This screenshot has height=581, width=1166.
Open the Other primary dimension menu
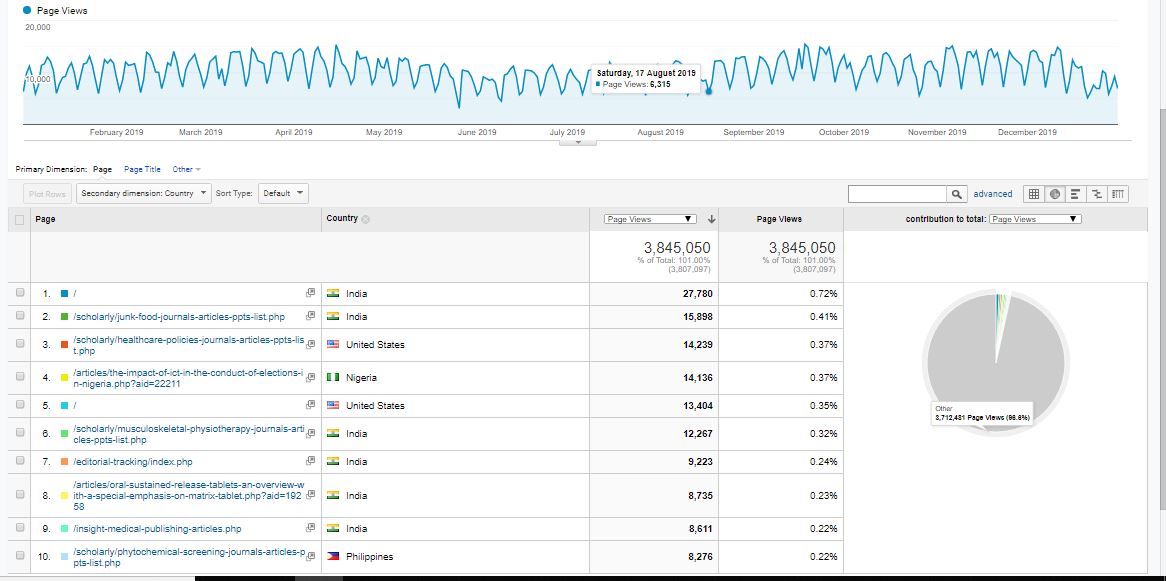(x=186, y=170)
